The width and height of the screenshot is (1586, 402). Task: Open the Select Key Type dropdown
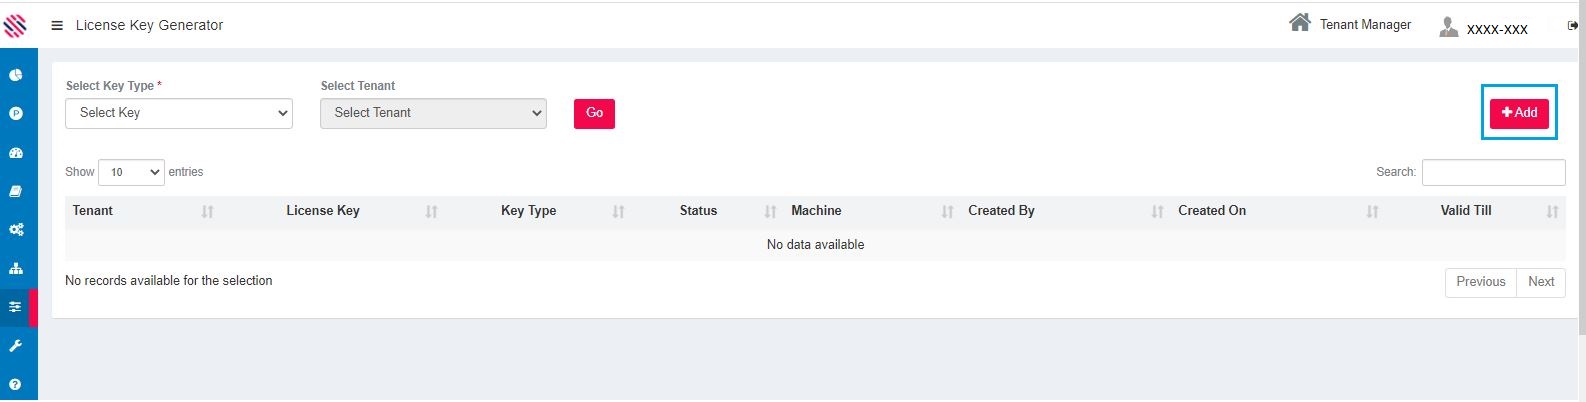click(179, 113)
